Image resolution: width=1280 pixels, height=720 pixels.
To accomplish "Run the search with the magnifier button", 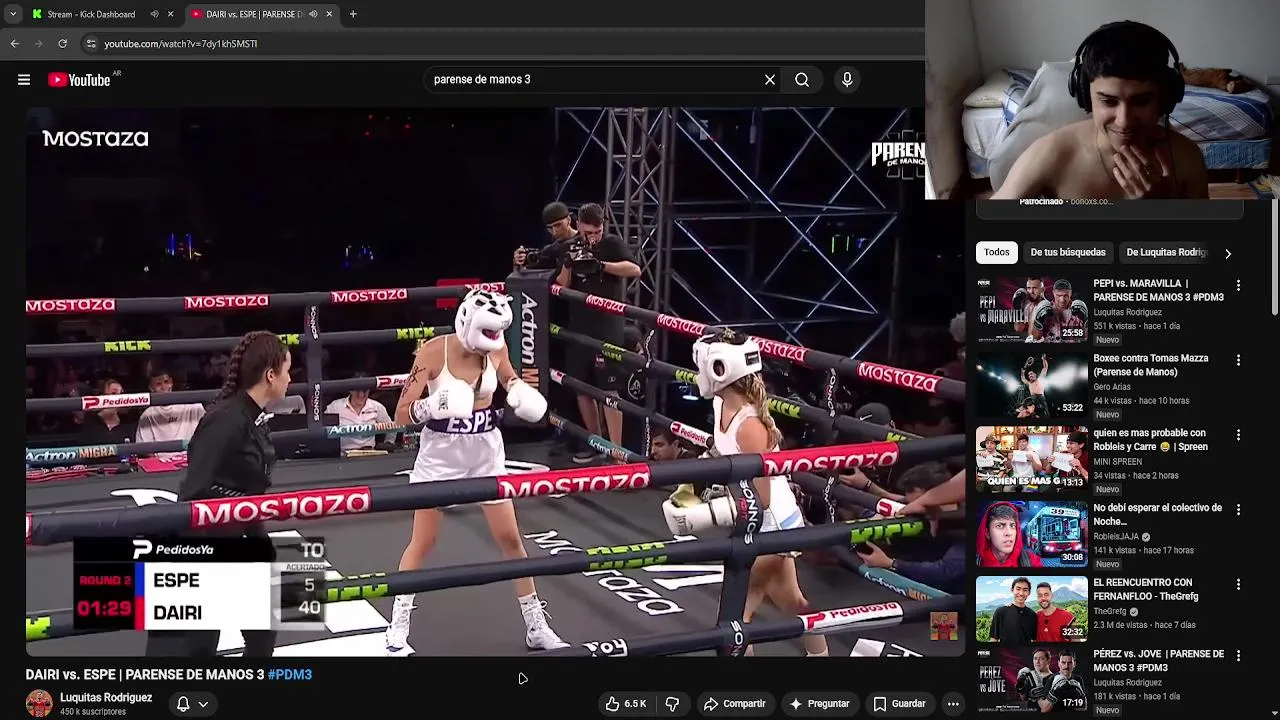I will (x=802, y=80).
